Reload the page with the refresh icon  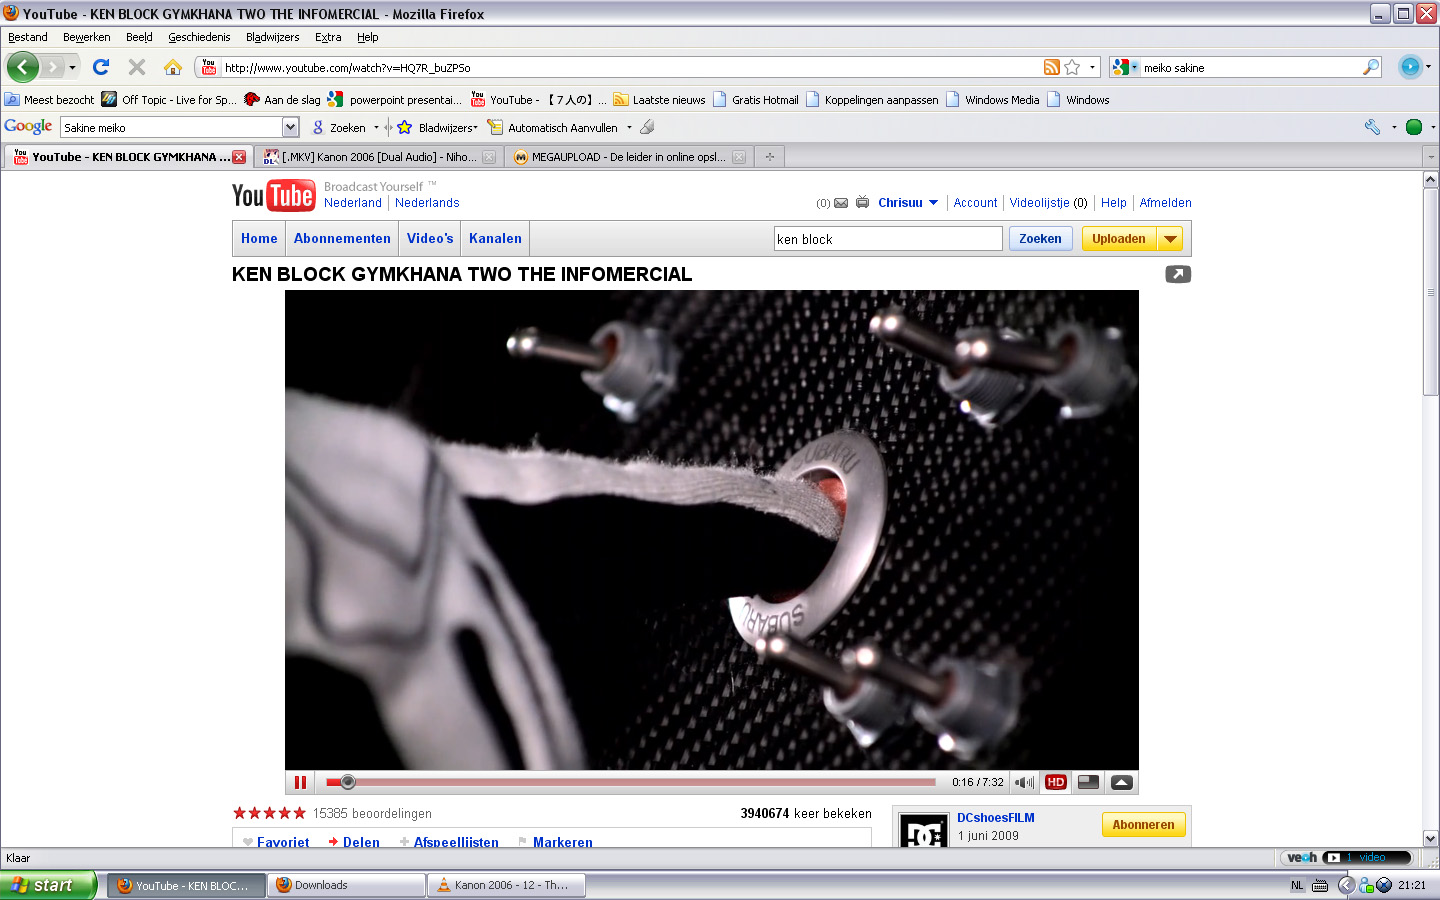coord(101,67)
